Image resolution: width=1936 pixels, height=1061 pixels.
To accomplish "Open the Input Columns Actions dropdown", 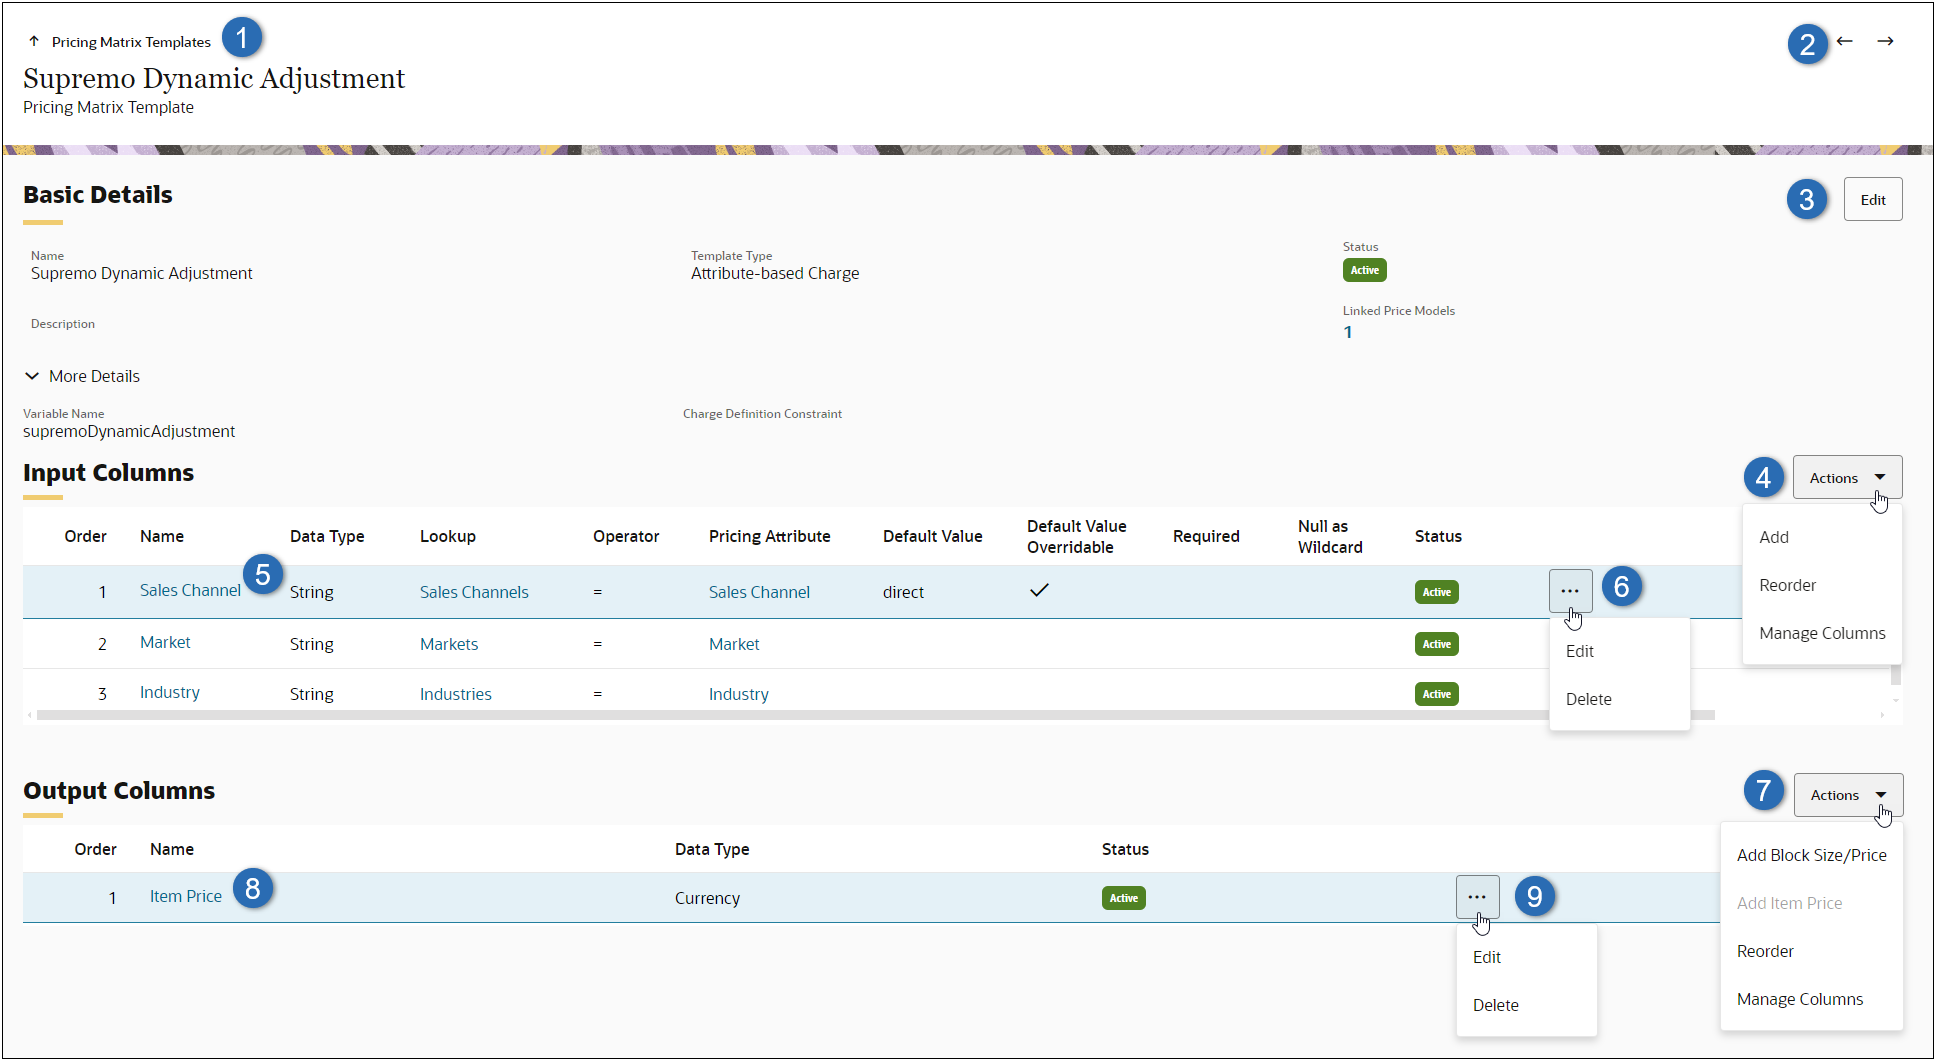I will [x=1846, y=478].
